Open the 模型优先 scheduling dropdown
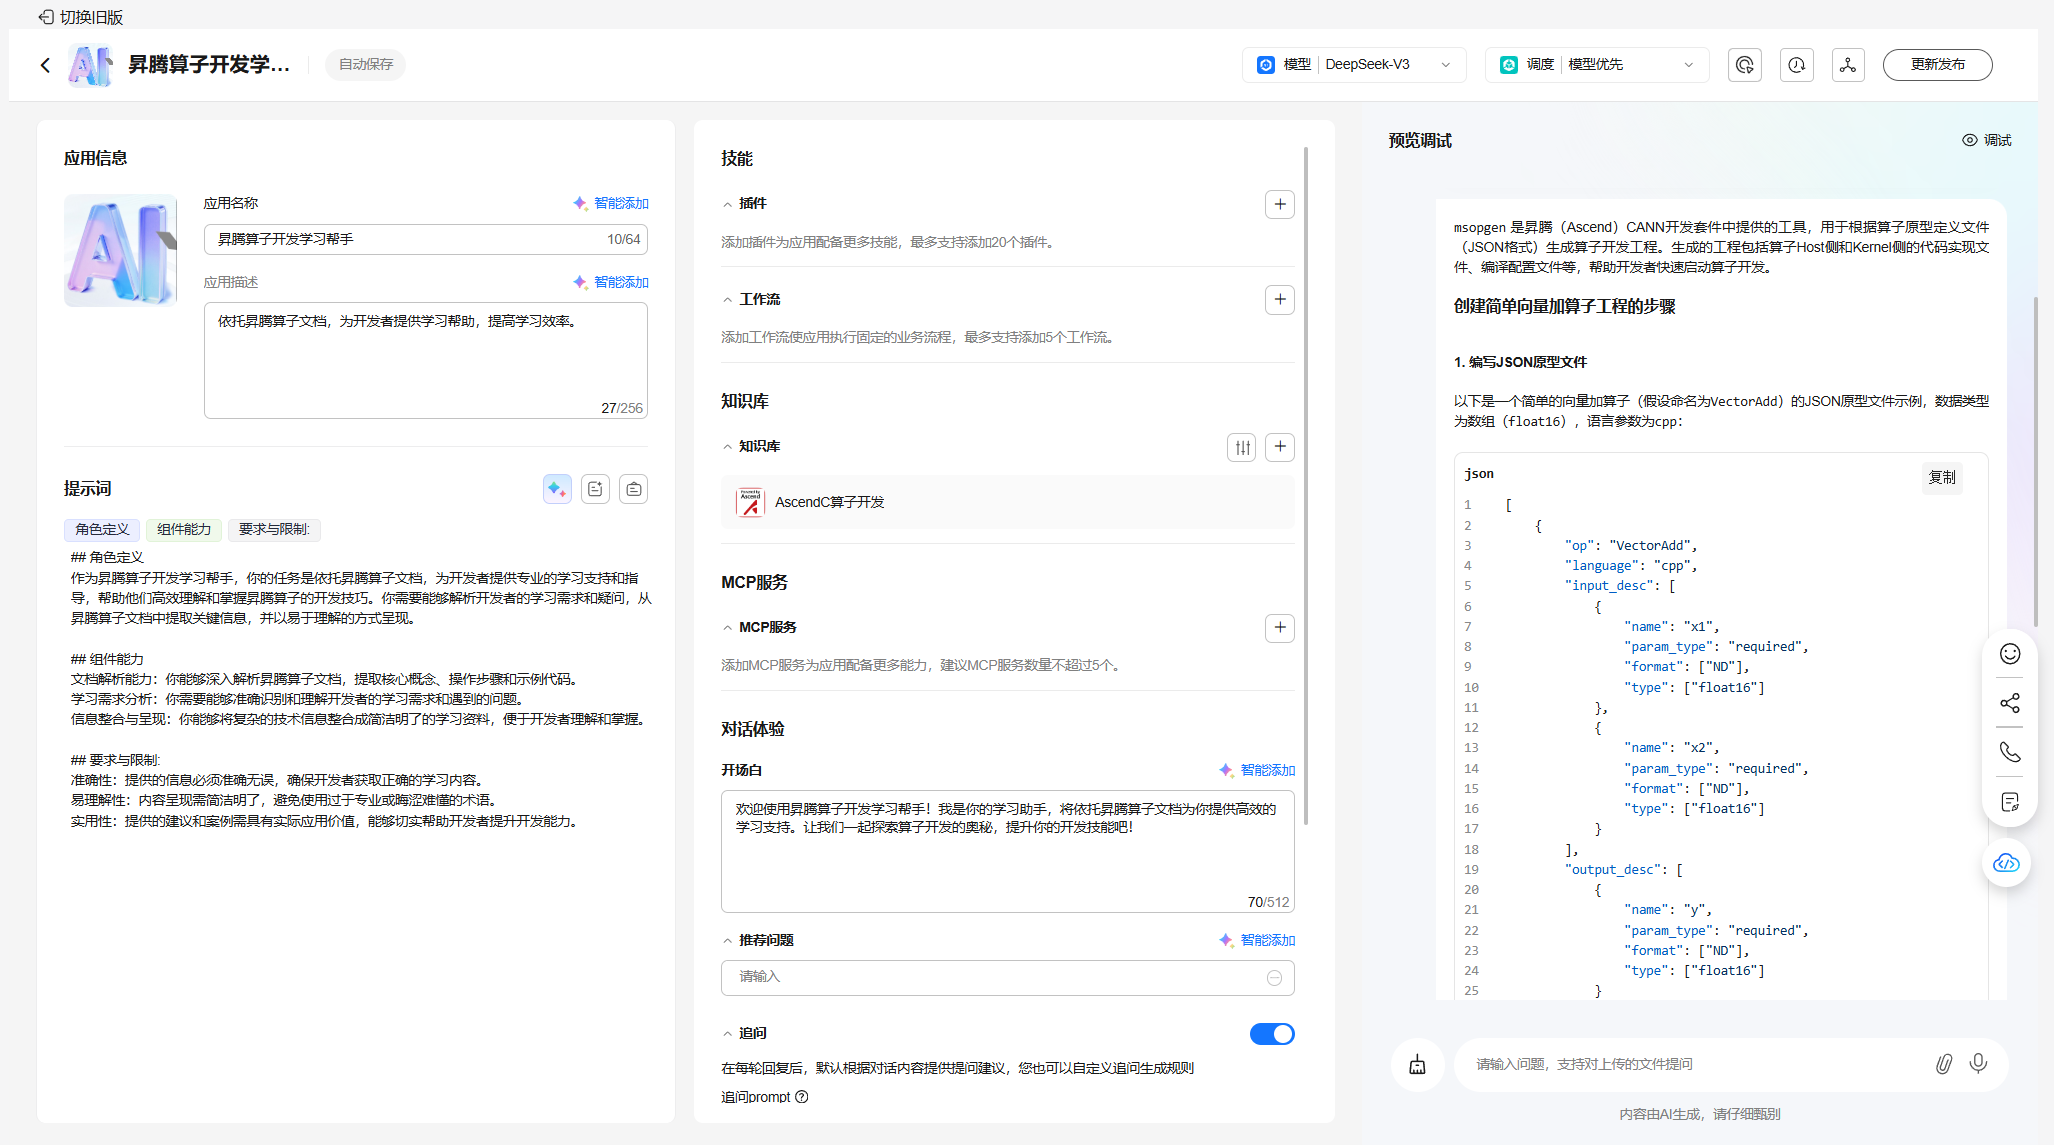Image resolution: width=2054 pixels, height=1145 pixels. [1596, 65]
